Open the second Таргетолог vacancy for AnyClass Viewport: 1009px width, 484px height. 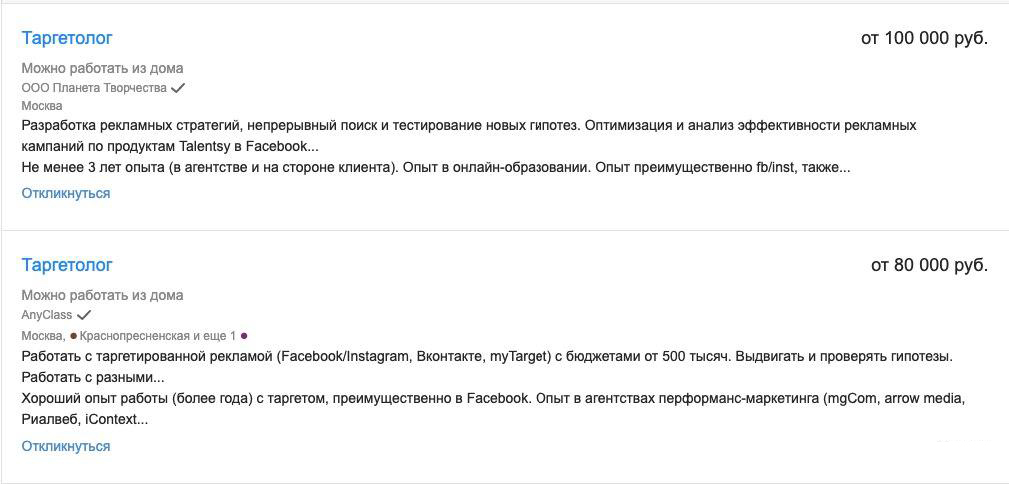67,265
